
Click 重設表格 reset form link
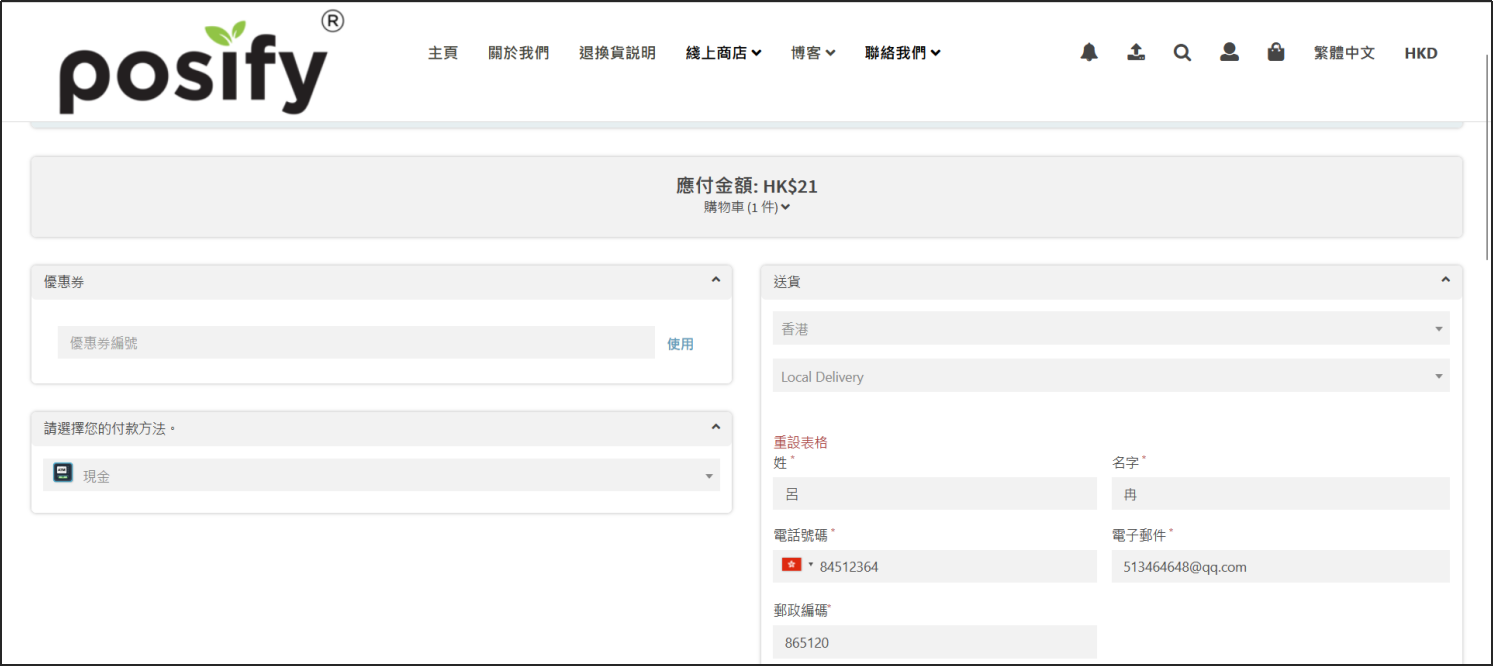click(x=800, y=442)
